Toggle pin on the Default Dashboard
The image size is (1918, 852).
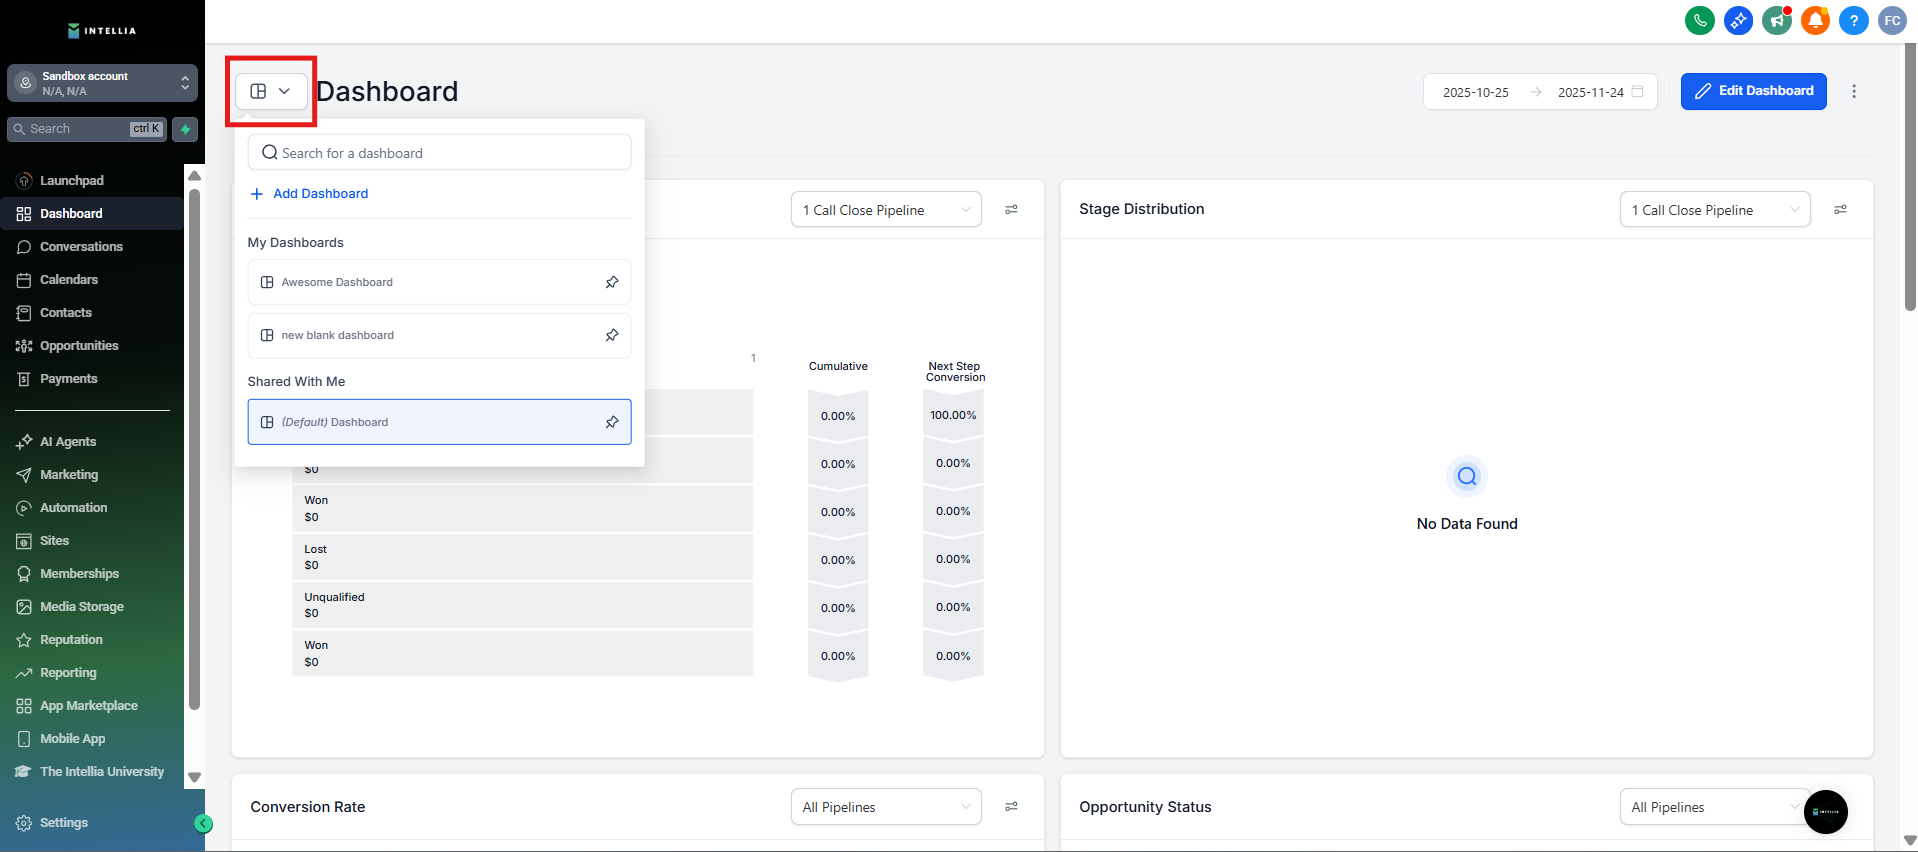coord(612,422)
